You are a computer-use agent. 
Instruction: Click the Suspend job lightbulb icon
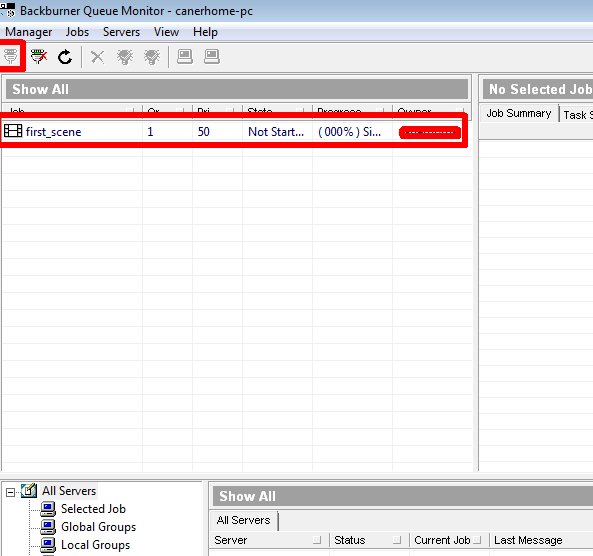click(152, 57)
